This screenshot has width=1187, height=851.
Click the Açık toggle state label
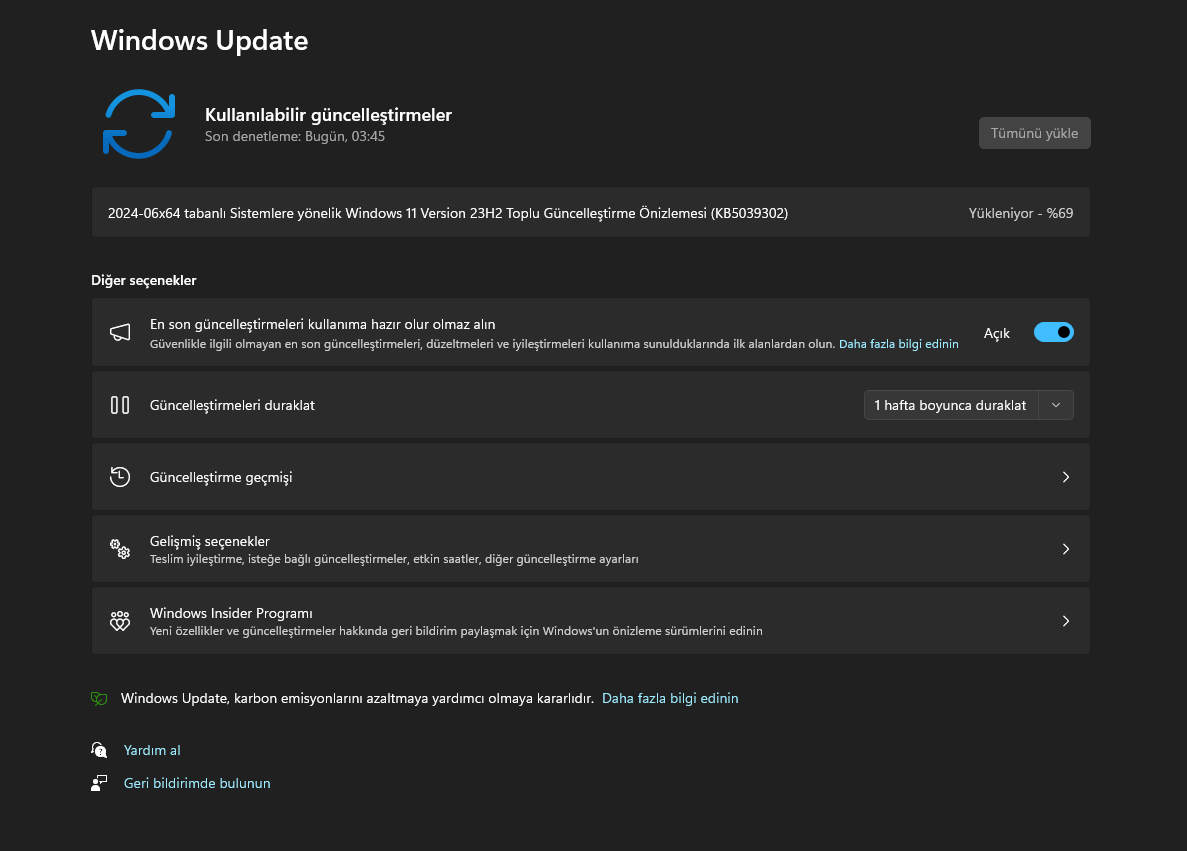996,333
